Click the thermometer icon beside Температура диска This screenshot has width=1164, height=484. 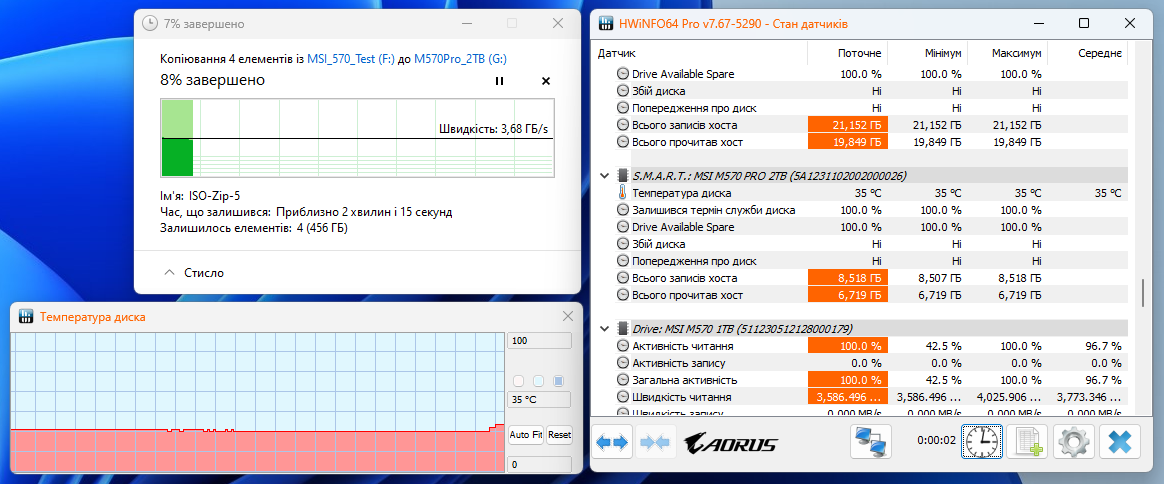click(622, 193)
